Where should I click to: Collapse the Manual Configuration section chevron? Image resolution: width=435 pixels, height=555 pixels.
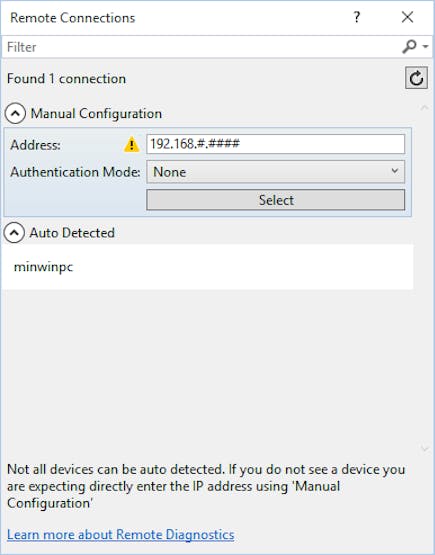(x=15, y=113)
